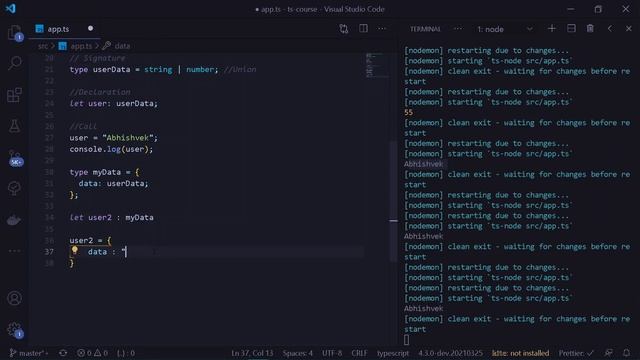
Task: Click 'src' in the breadcrumb
Action: click(42, 46)
